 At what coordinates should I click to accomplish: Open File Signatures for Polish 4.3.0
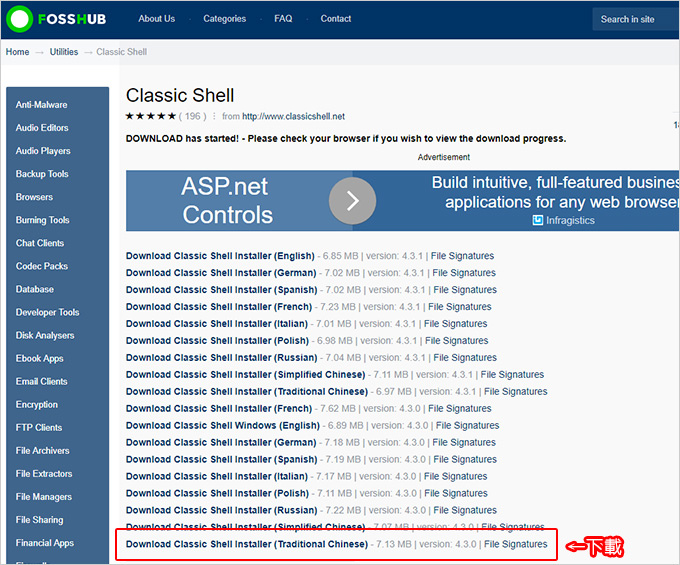(x=456, y=493)
